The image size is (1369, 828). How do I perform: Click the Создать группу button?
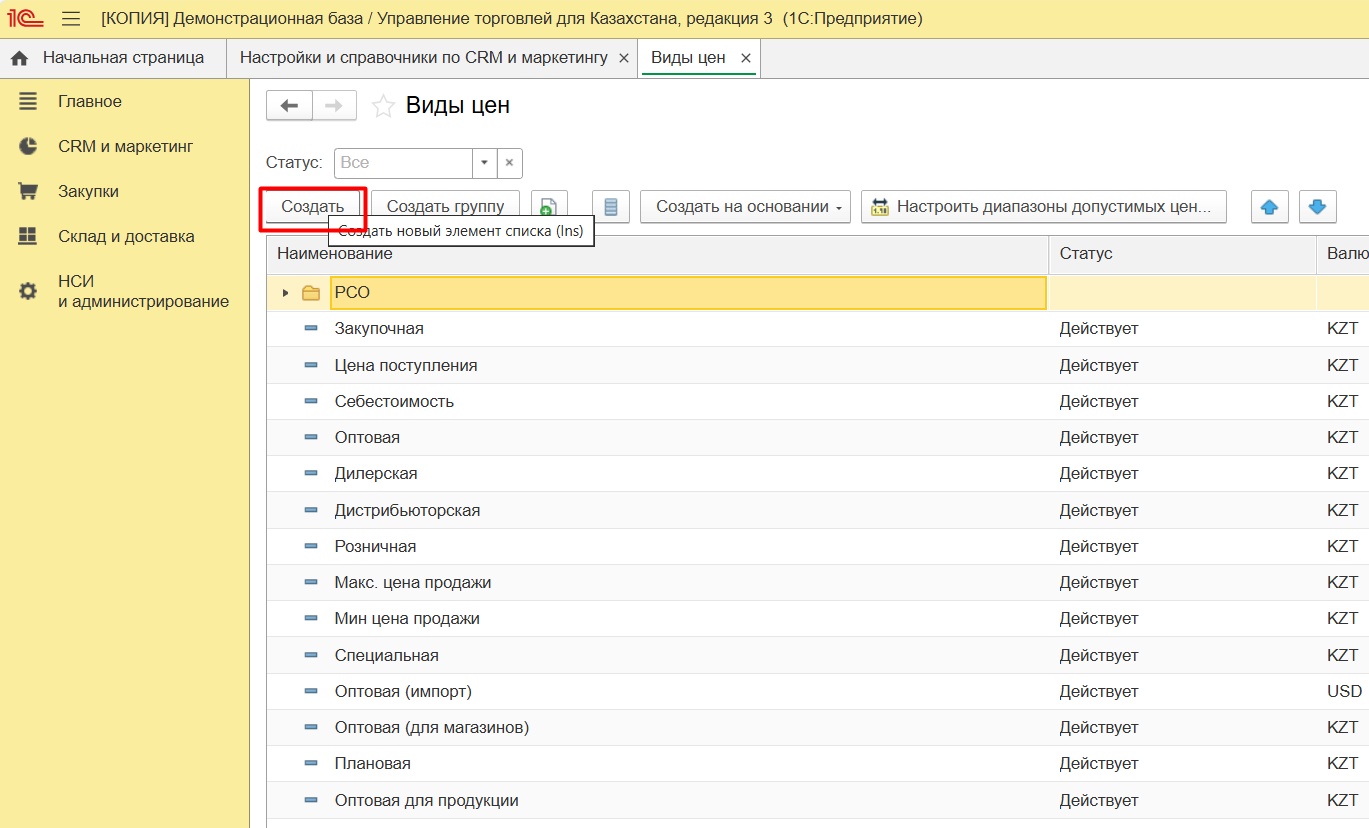(445, 207)
